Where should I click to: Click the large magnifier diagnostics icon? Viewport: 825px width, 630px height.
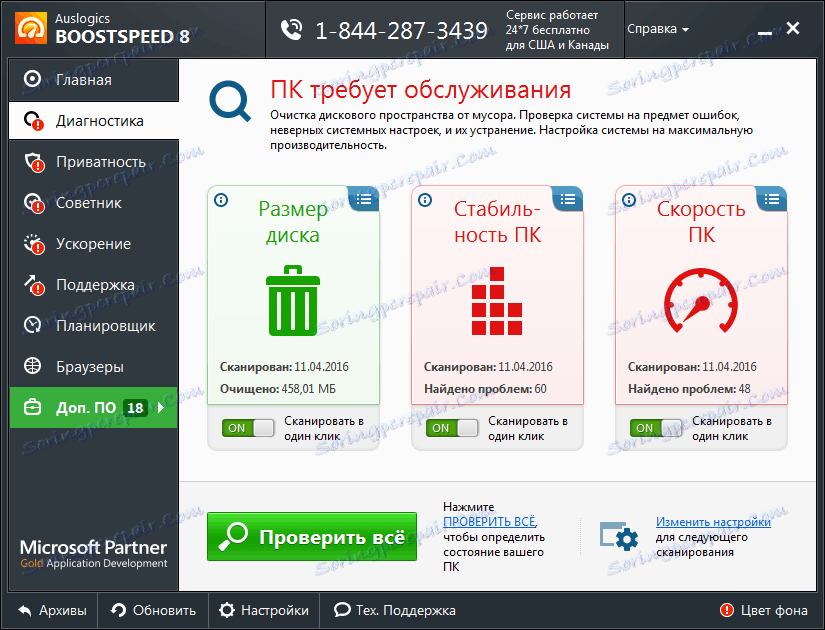pos(230,101)
